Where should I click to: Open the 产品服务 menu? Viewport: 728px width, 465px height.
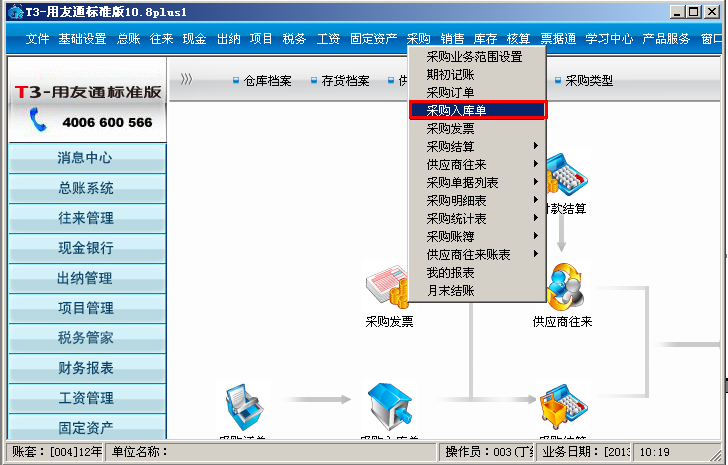pos(666,39)
